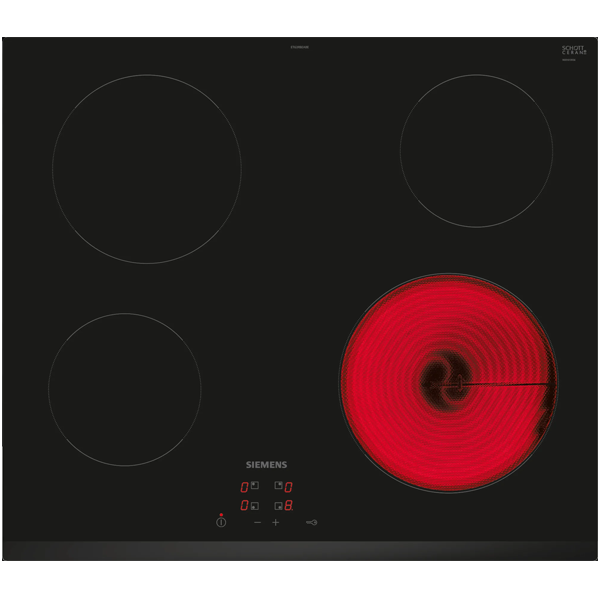Click the glowing red front-right burner
The height and width of the screenshot is (600, 600).
[448, 383]
